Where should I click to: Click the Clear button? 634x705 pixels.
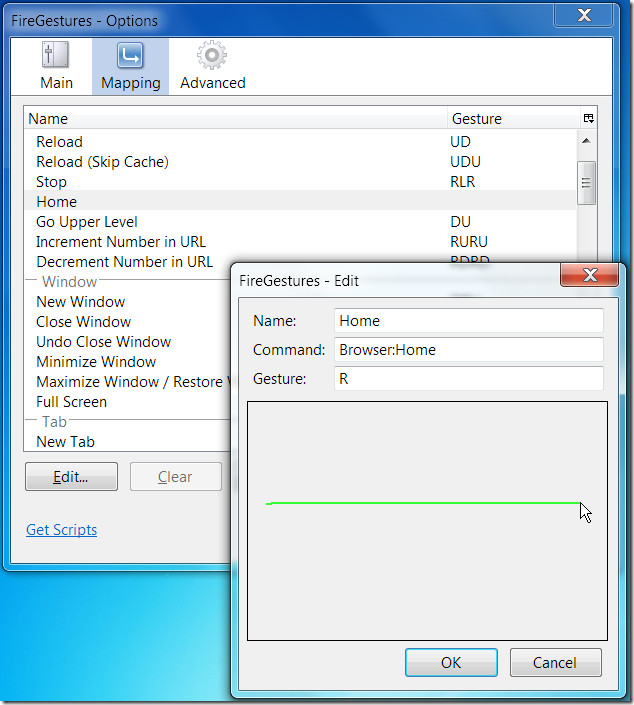tap(176, 477)
